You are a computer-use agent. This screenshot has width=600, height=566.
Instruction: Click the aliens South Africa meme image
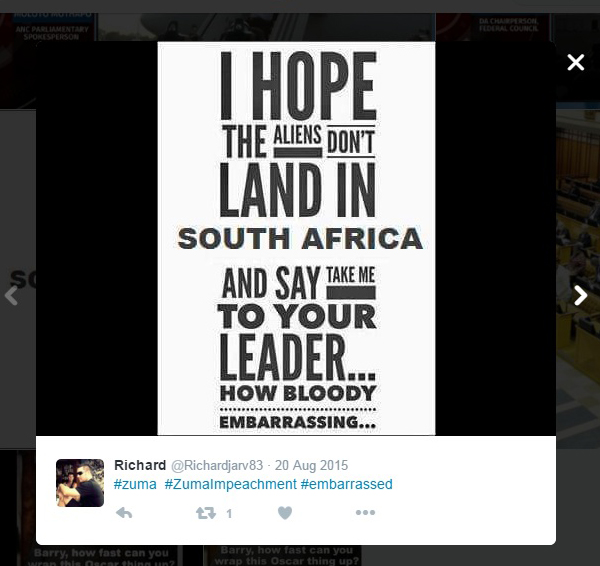tap(296, 238)
